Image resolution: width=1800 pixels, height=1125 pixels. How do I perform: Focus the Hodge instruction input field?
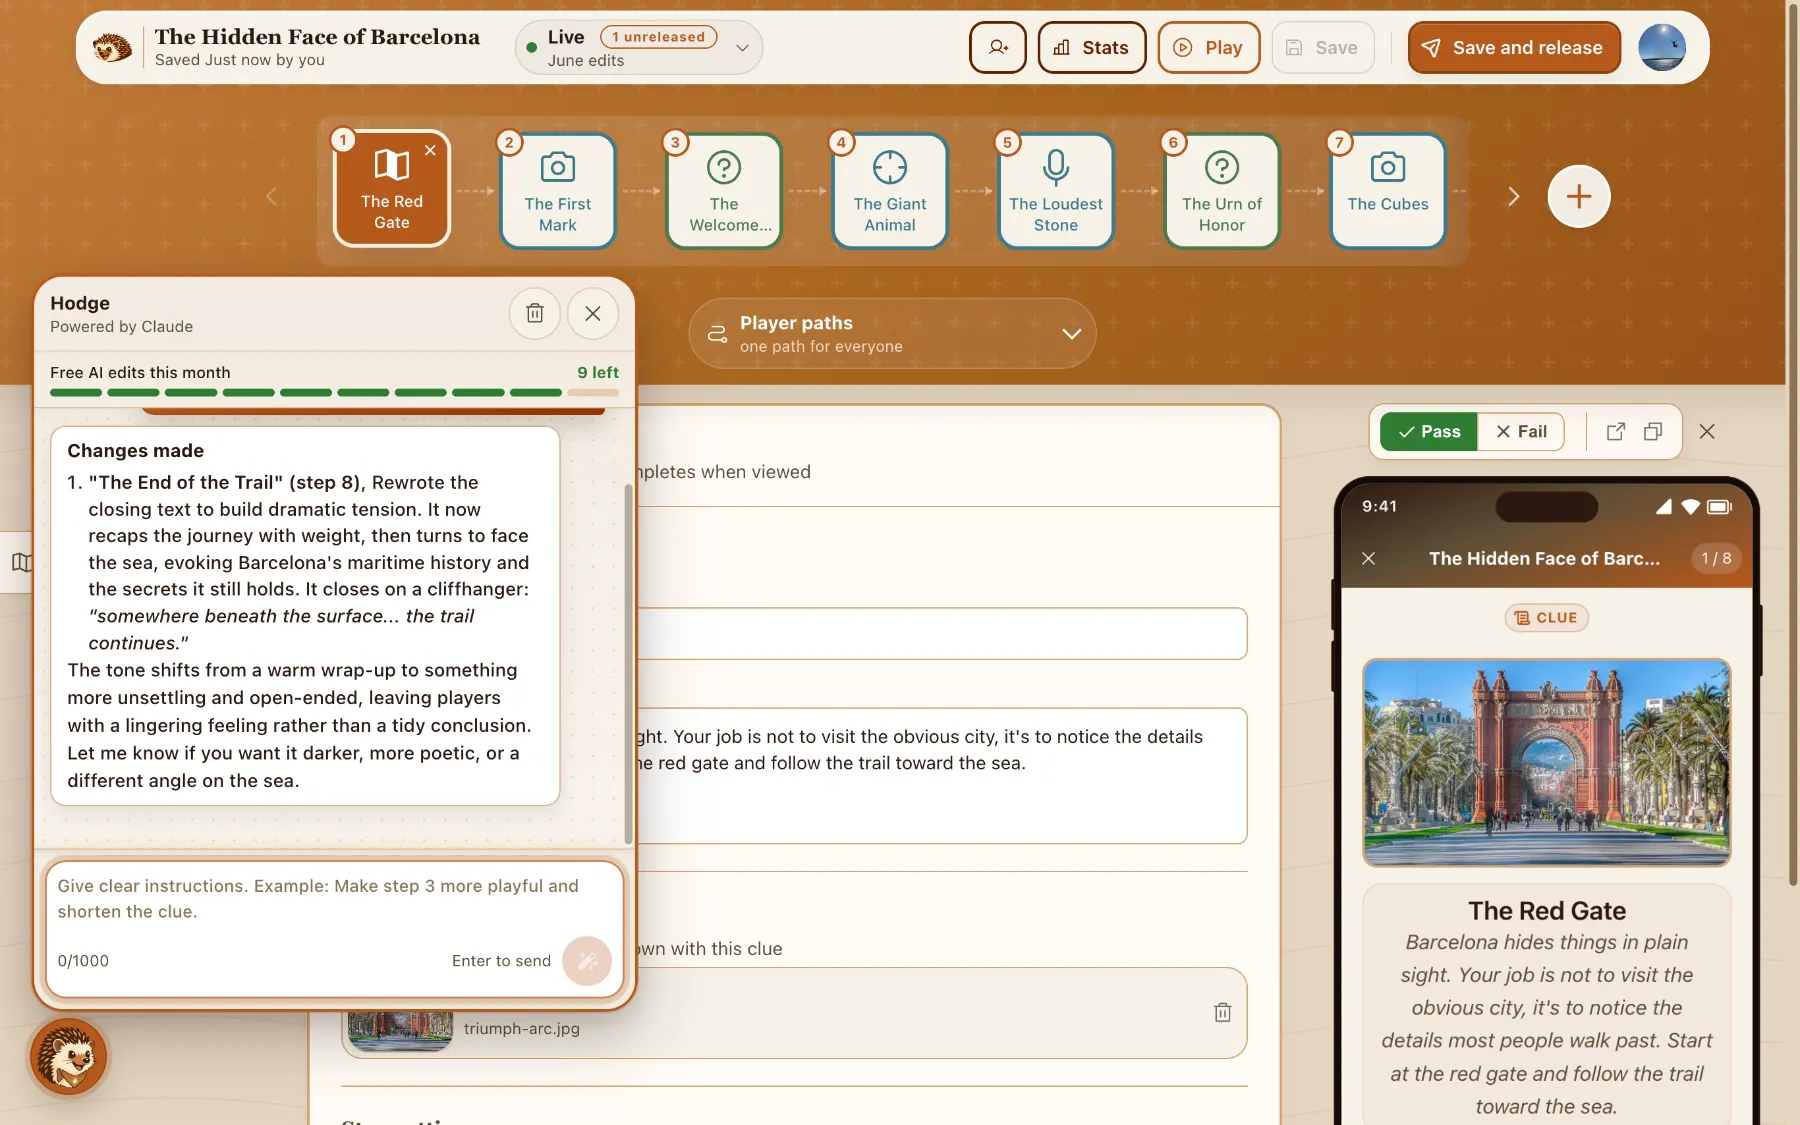tap(334, 929)
